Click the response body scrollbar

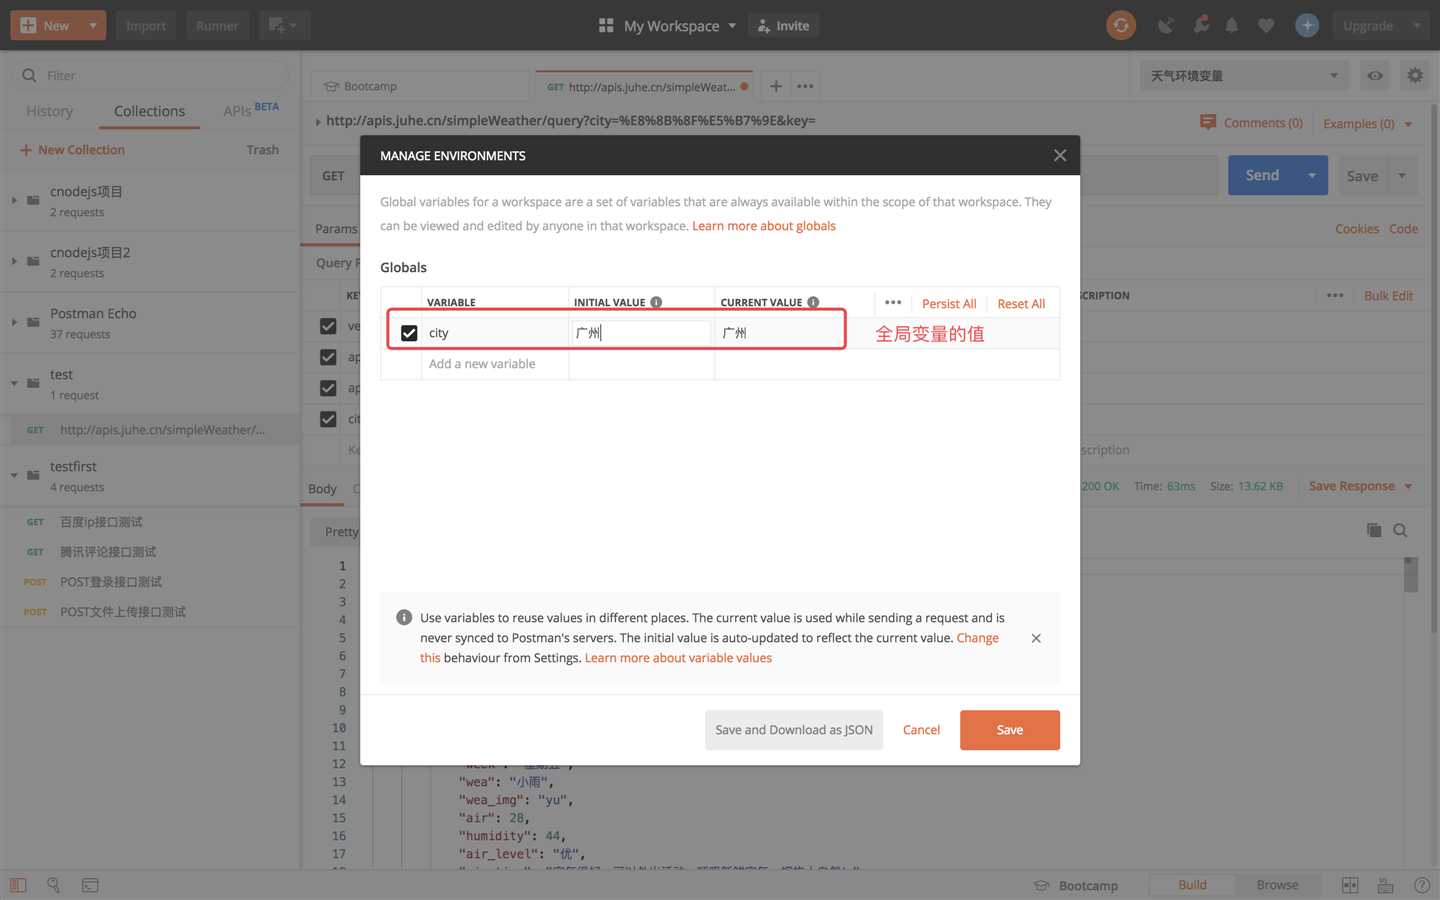pyautogui.click(x=1411, y=575)
